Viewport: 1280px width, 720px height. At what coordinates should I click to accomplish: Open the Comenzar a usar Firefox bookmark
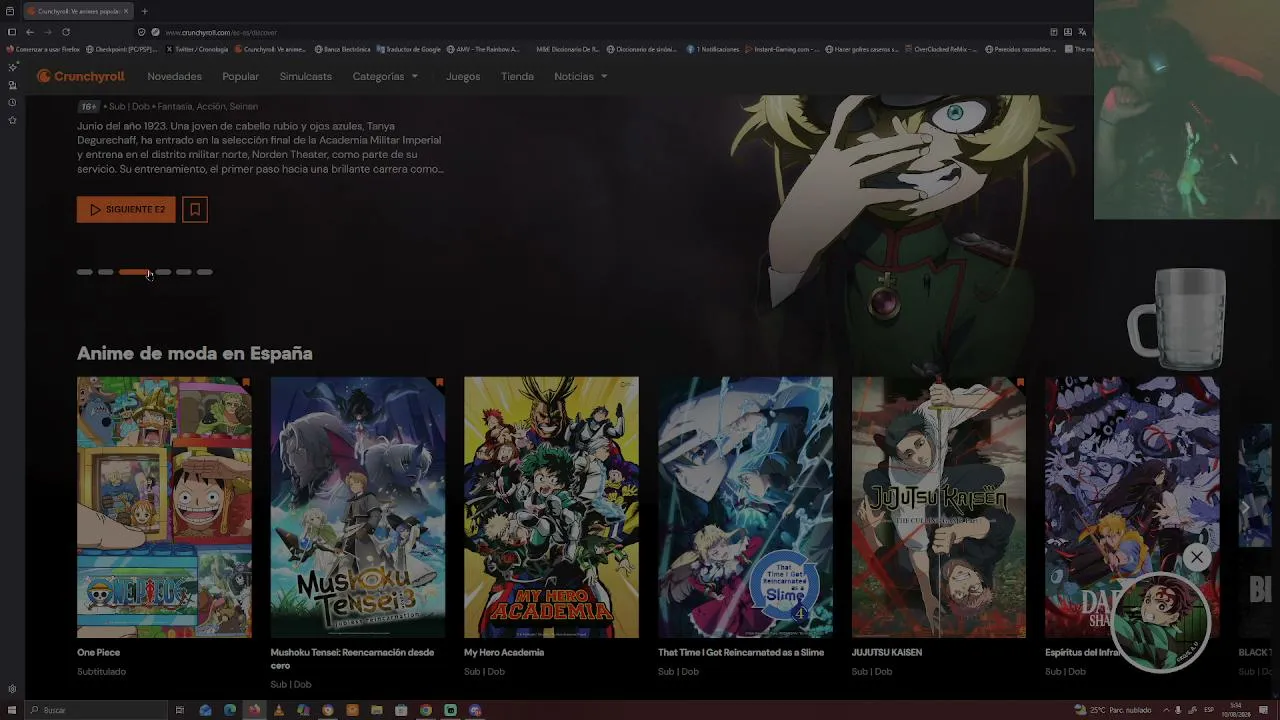[44, 49]
